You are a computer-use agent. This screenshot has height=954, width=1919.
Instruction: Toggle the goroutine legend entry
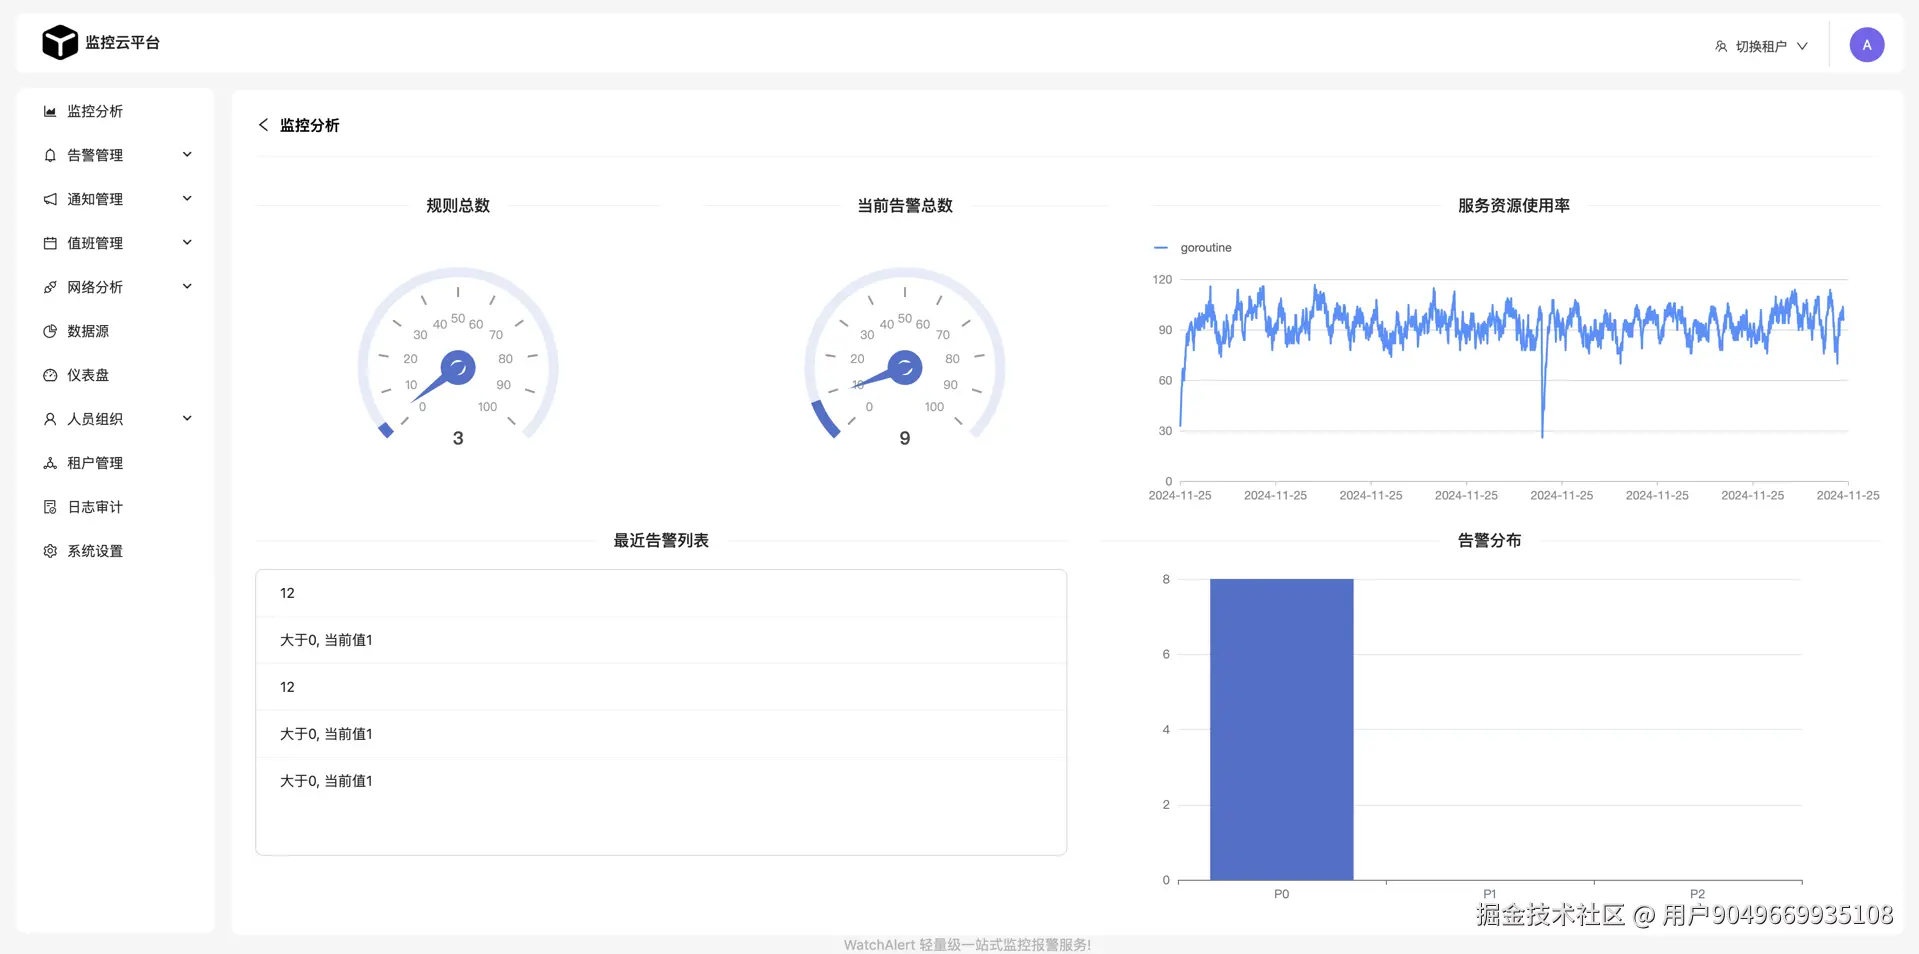(x=1193, y=247)
